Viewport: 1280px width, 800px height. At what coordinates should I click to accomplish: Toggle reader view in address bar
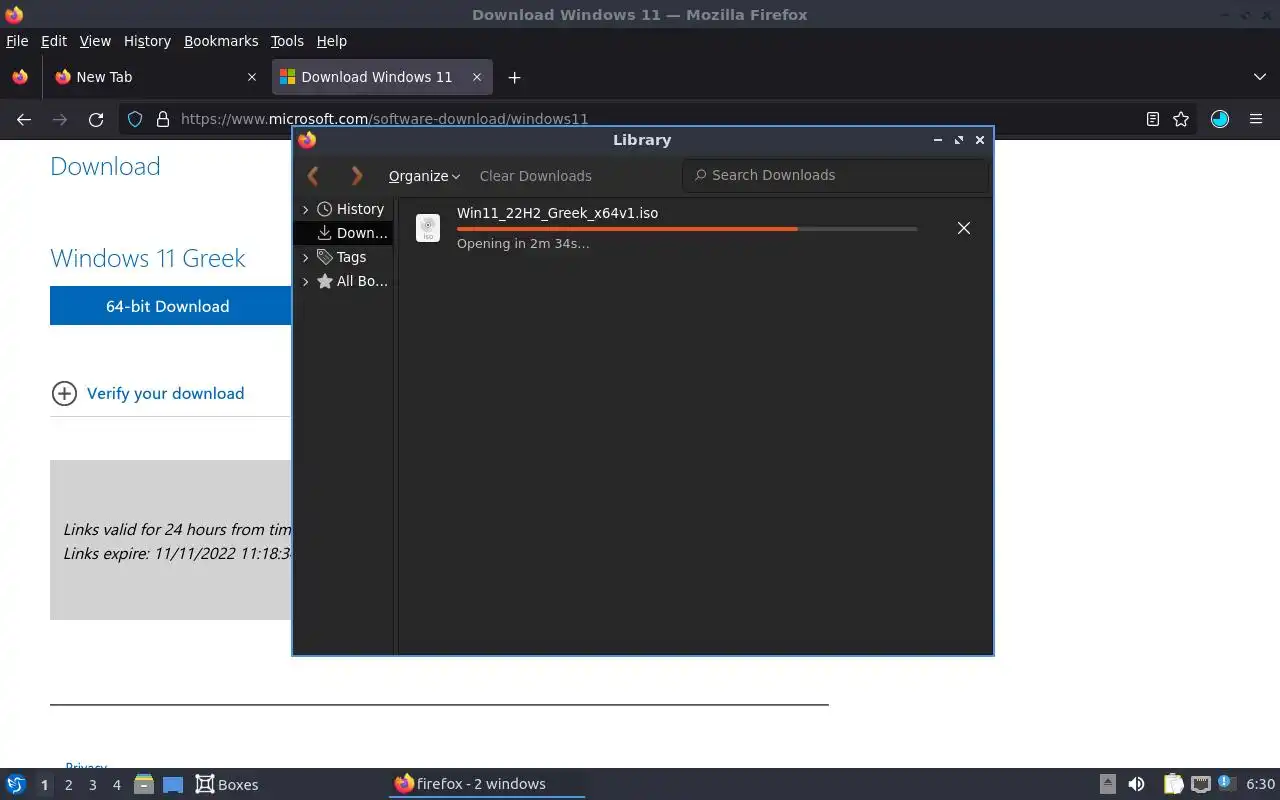point(1153,119)
